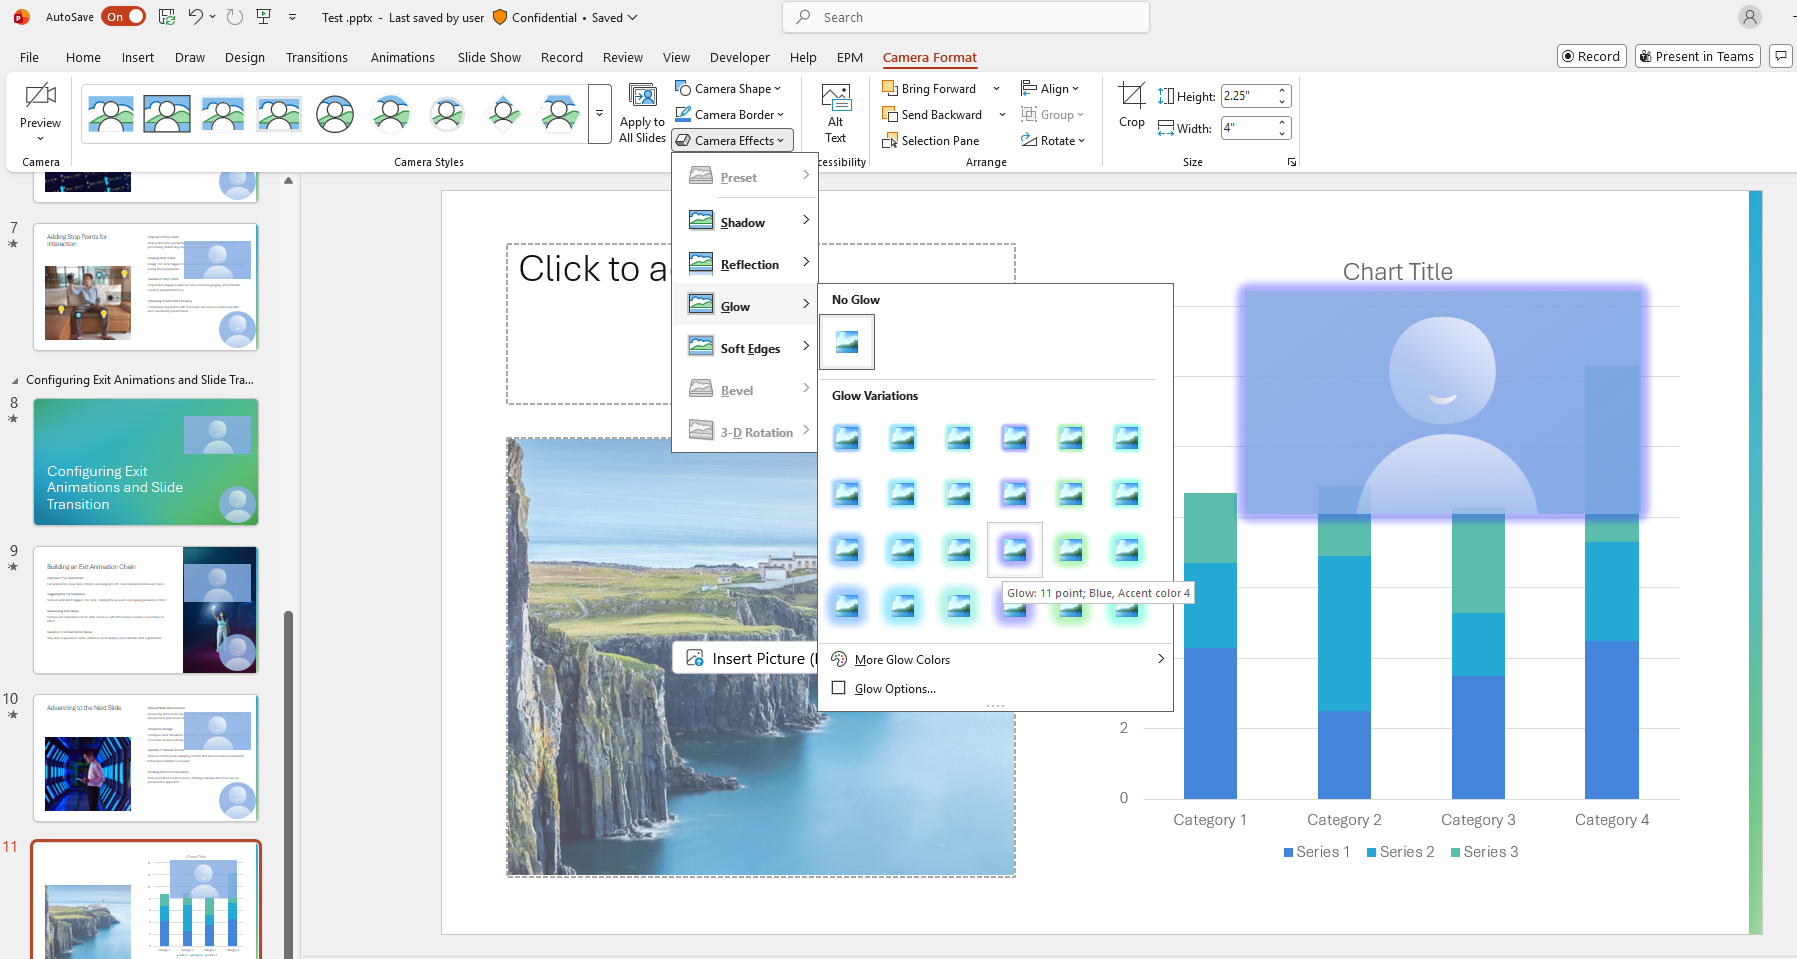
Task: Open the Selection Pane
Action: coord(931,141)
